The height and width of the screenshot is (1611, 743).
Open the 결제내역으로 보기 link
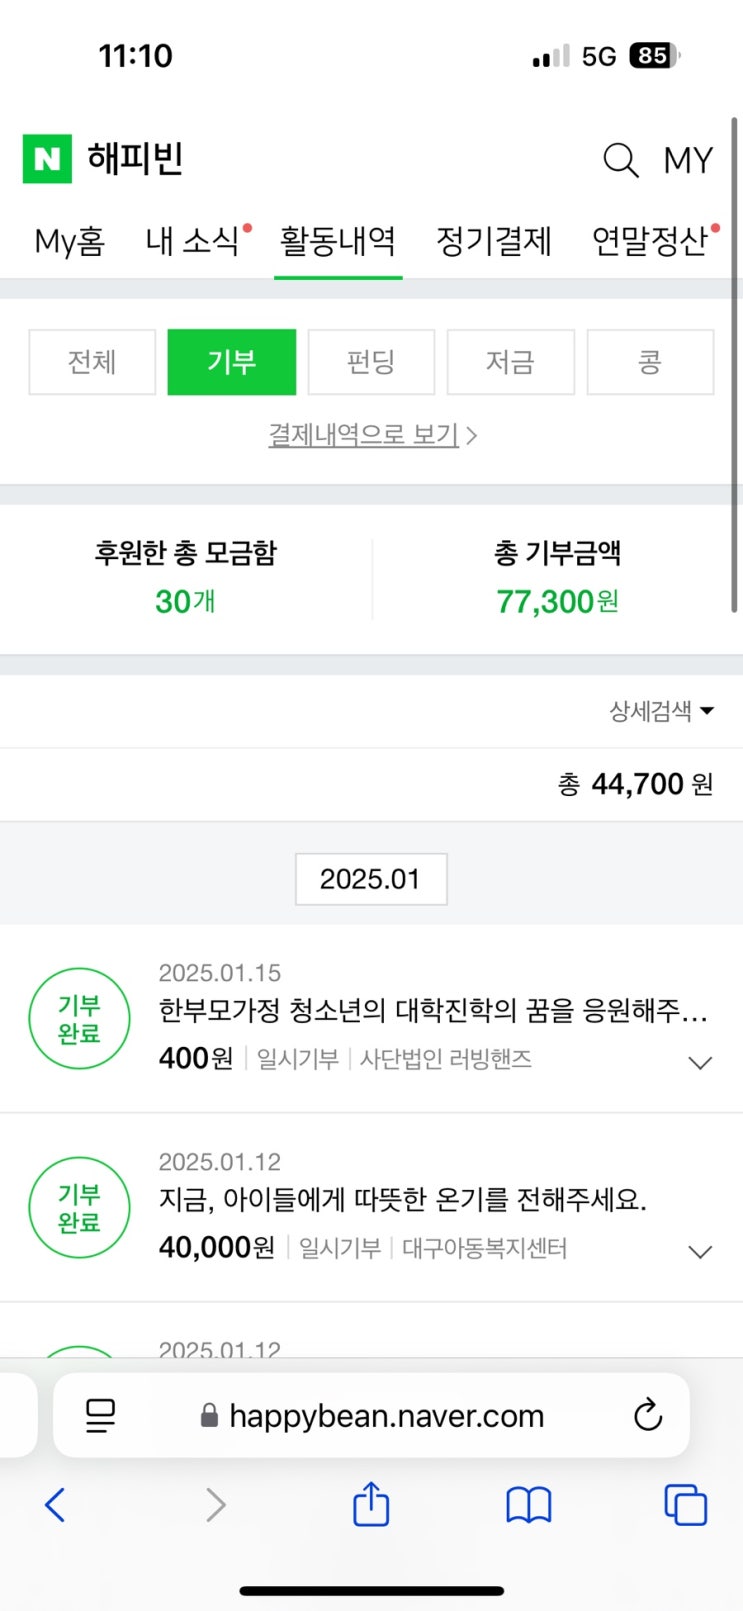tap(372, 435)
